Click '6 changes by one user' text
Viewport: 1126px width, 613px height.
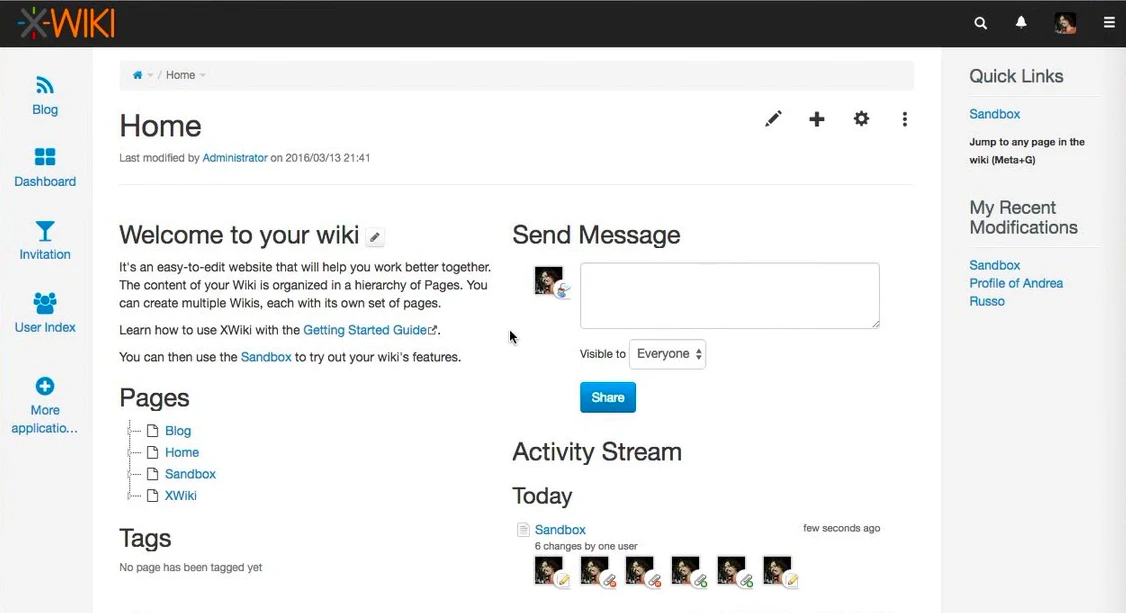coord(586,546)
